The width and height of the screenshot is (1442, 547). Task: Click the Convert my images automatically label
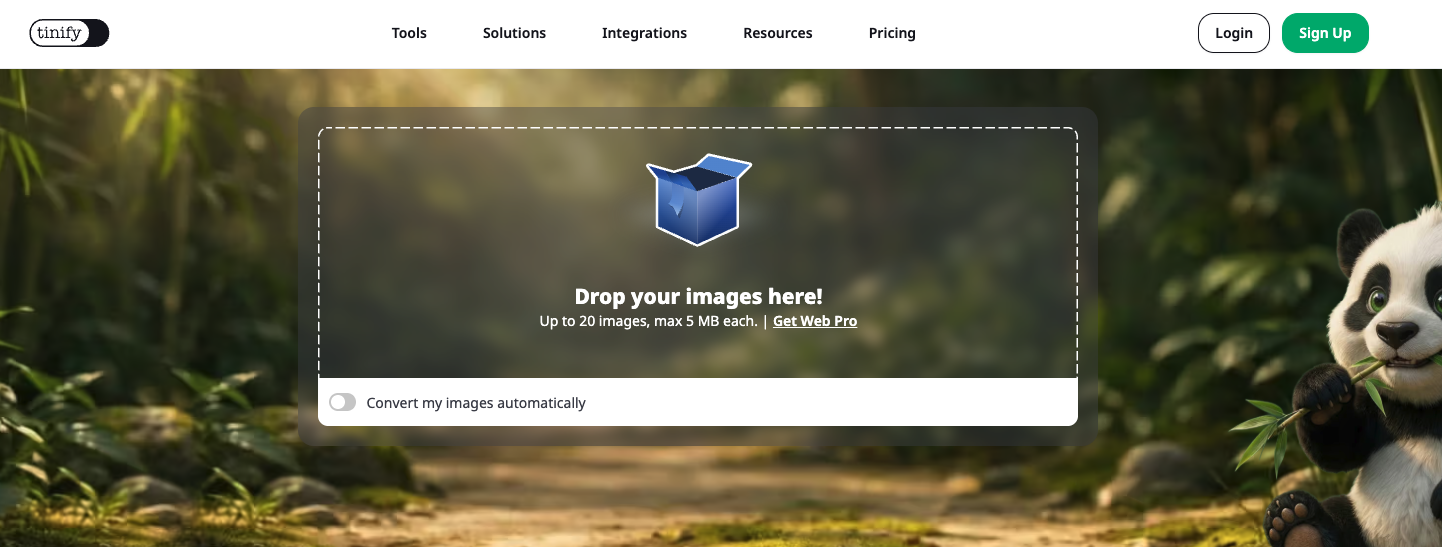click(x=476, y=403)
